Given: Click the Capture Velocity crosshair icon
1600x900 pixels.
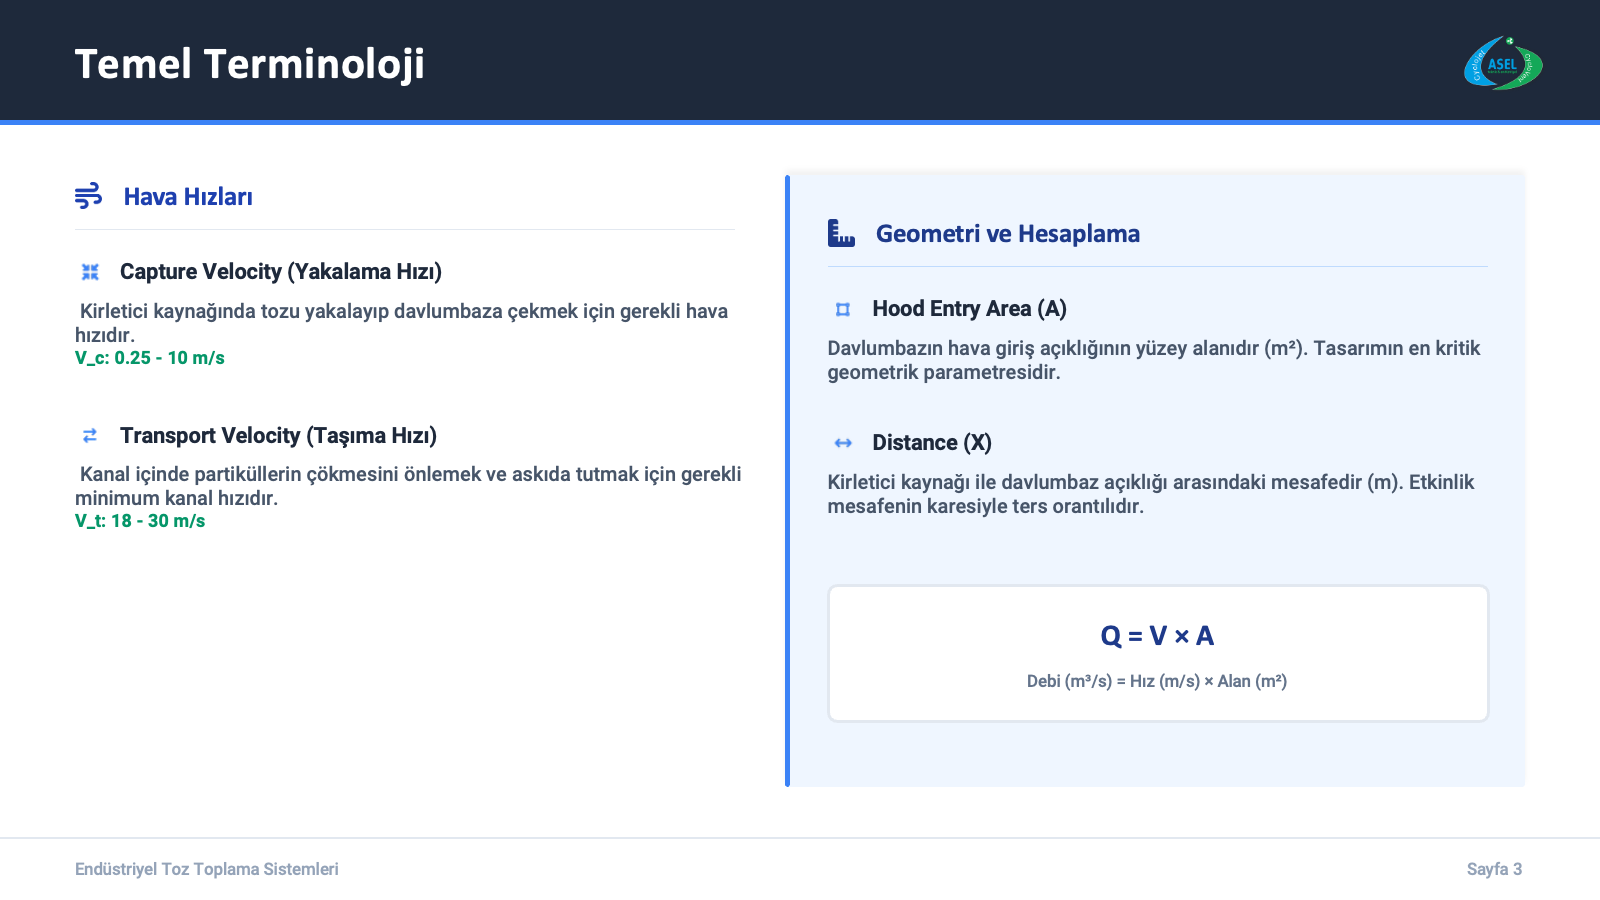Looking at the screenshot, I should (x=90, y=272).
